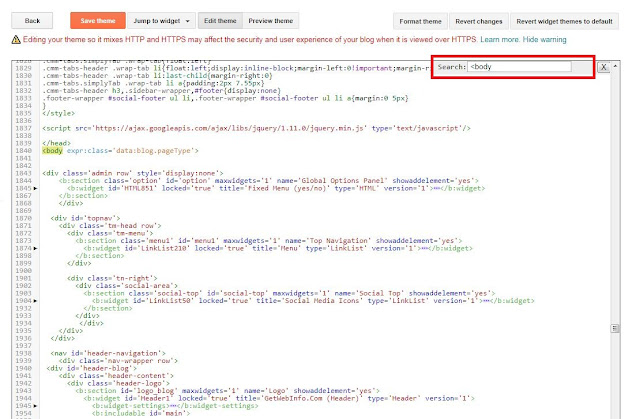
Task: Click line number 1840 in gutter
Action: pyautogui.click(x=23, y=151)
